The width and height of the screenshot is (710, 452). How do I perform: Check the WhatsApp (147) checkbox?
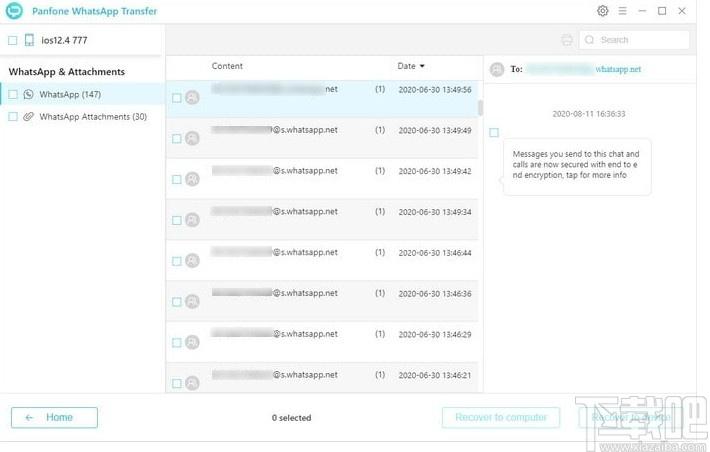13,94
